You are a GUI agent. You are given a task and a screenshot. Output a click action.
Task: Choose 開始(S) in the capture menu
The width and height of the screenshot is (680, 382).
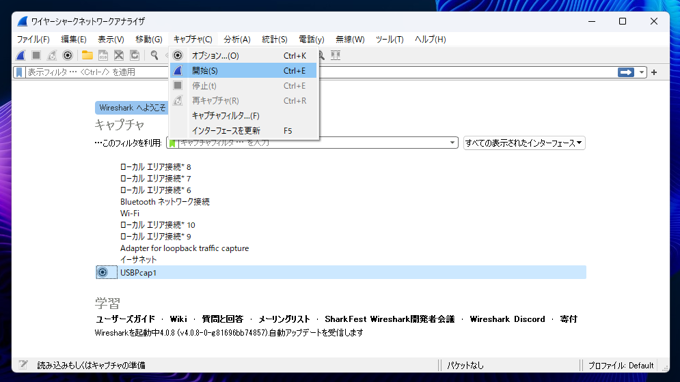(x=244, y=71)
